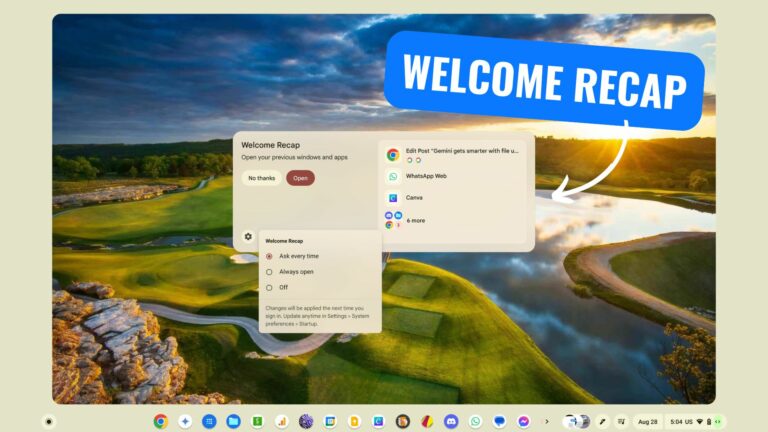Image resolution: width=768 pixels, height=432 pixels.
Task: Select the Canva recap item
Action: pyautogui.click(x=413, y=197)
